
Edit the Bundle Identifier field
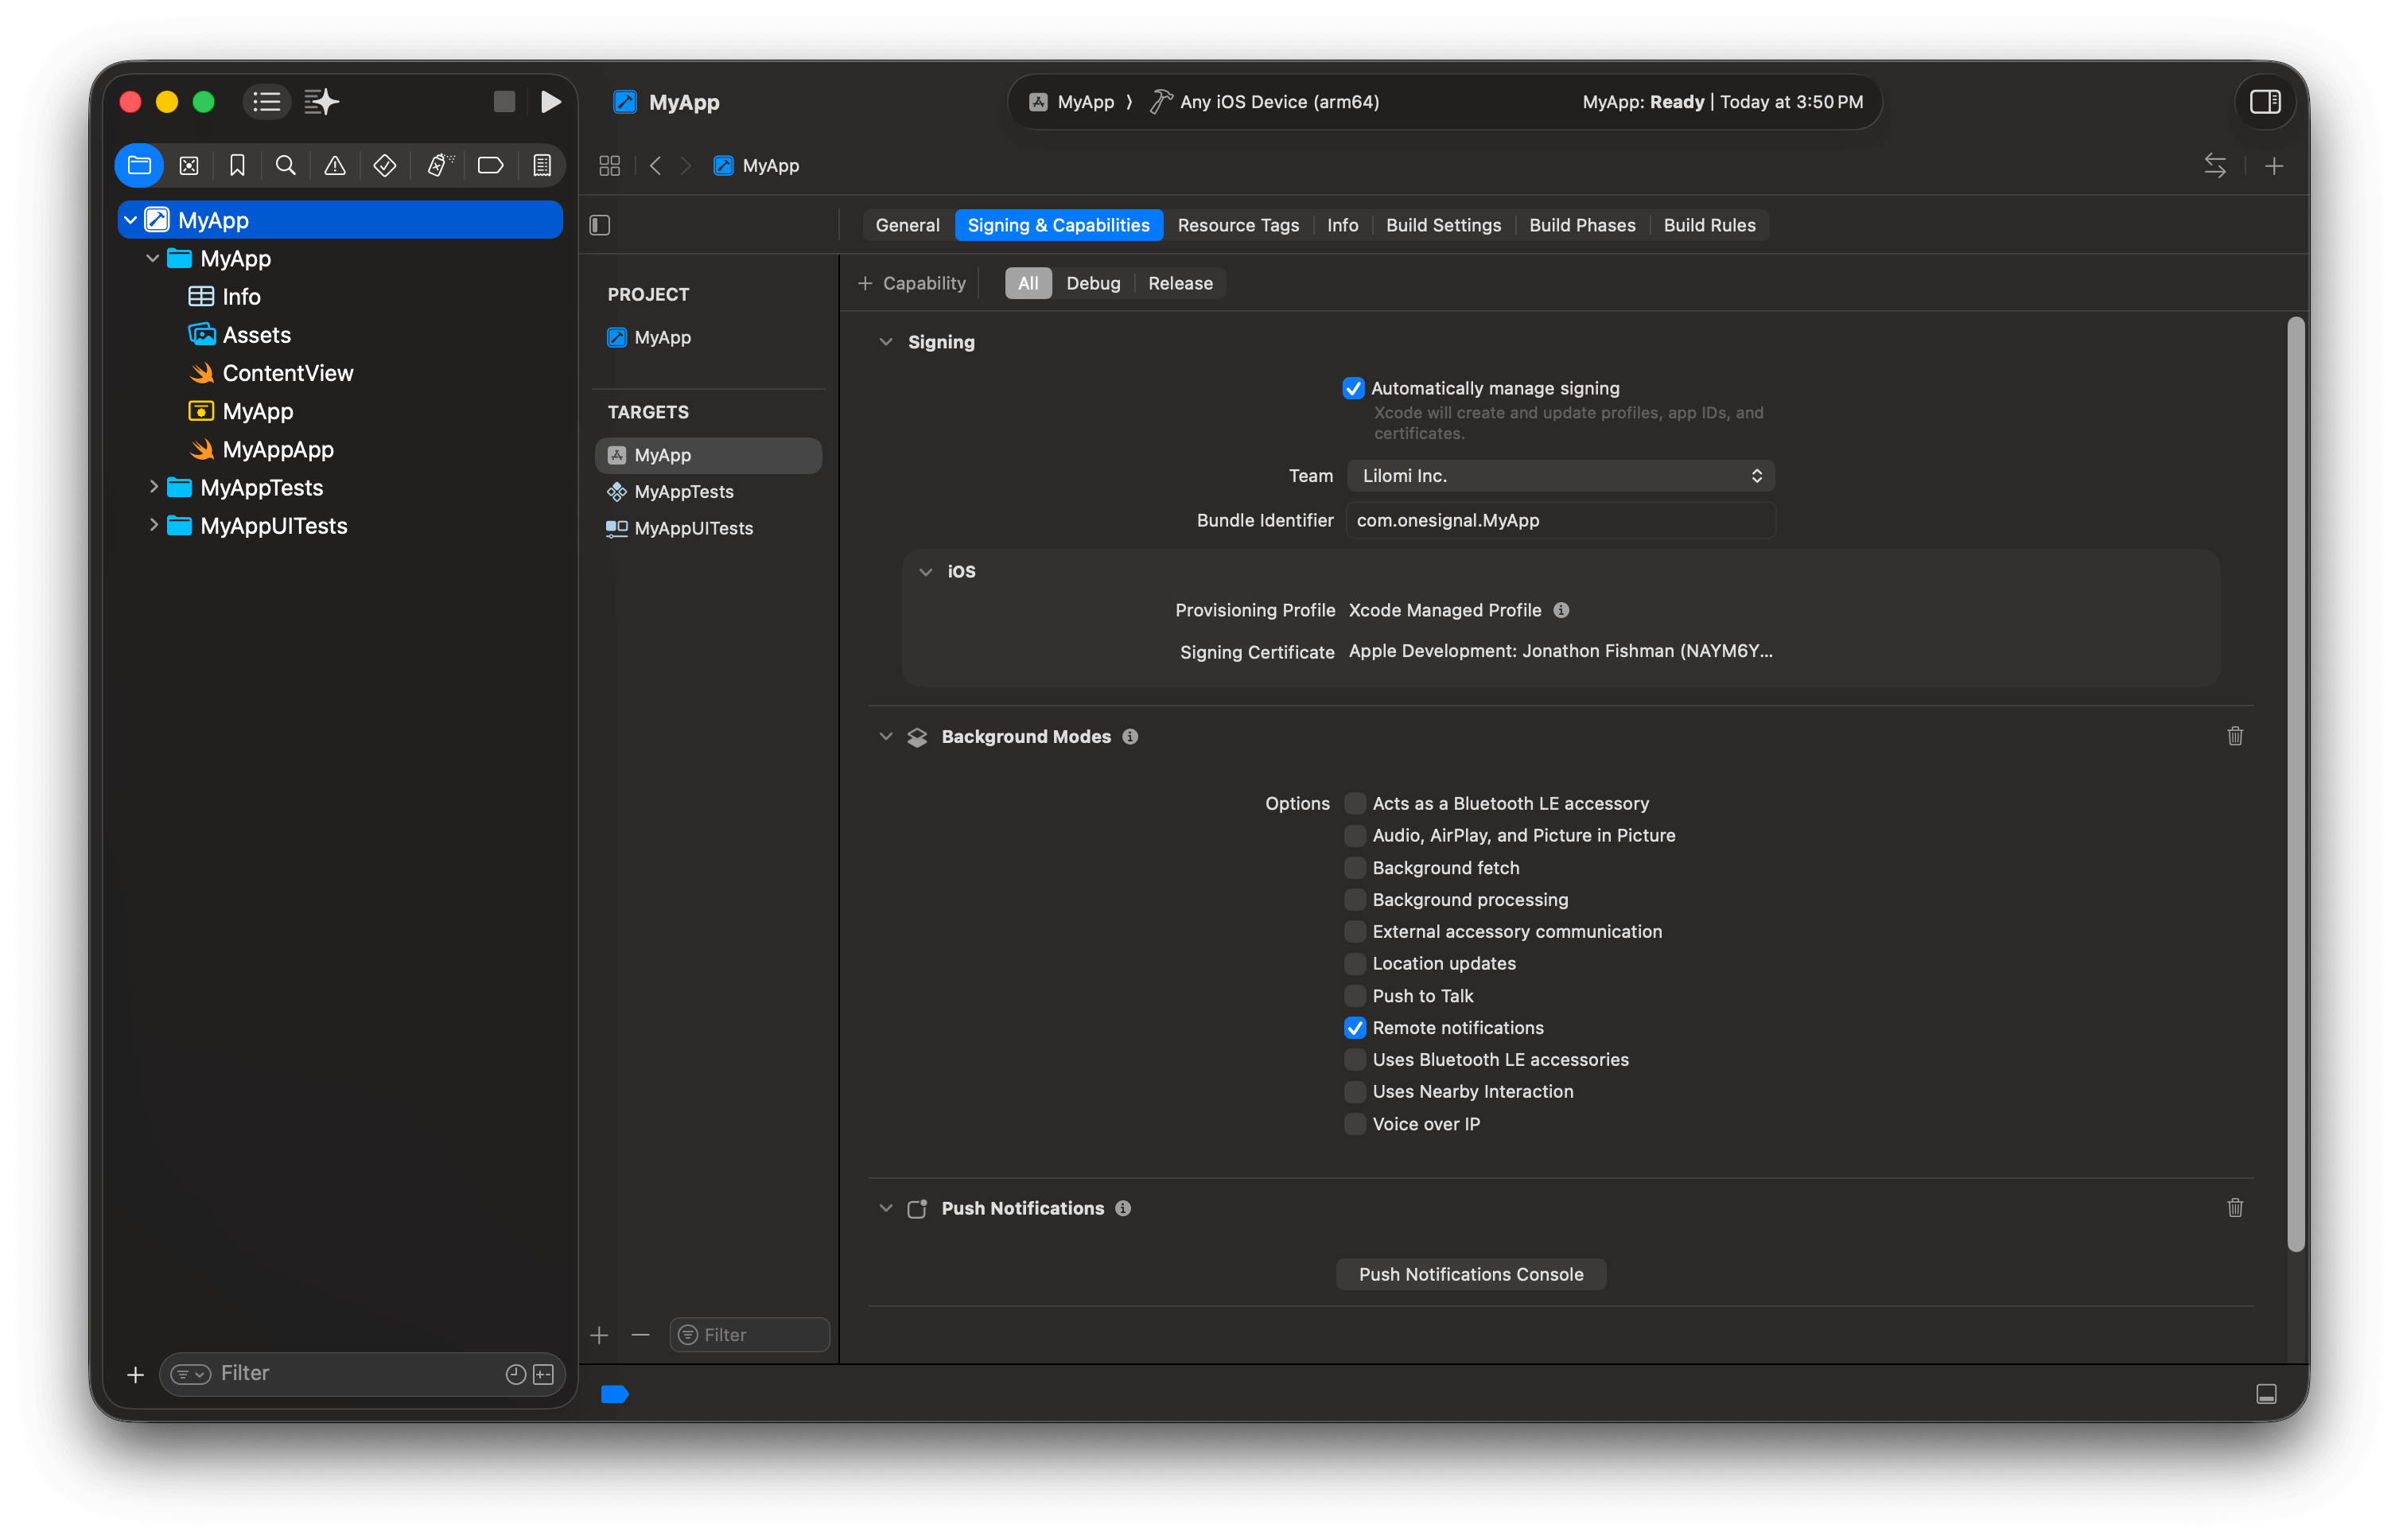coord(1561,520)
